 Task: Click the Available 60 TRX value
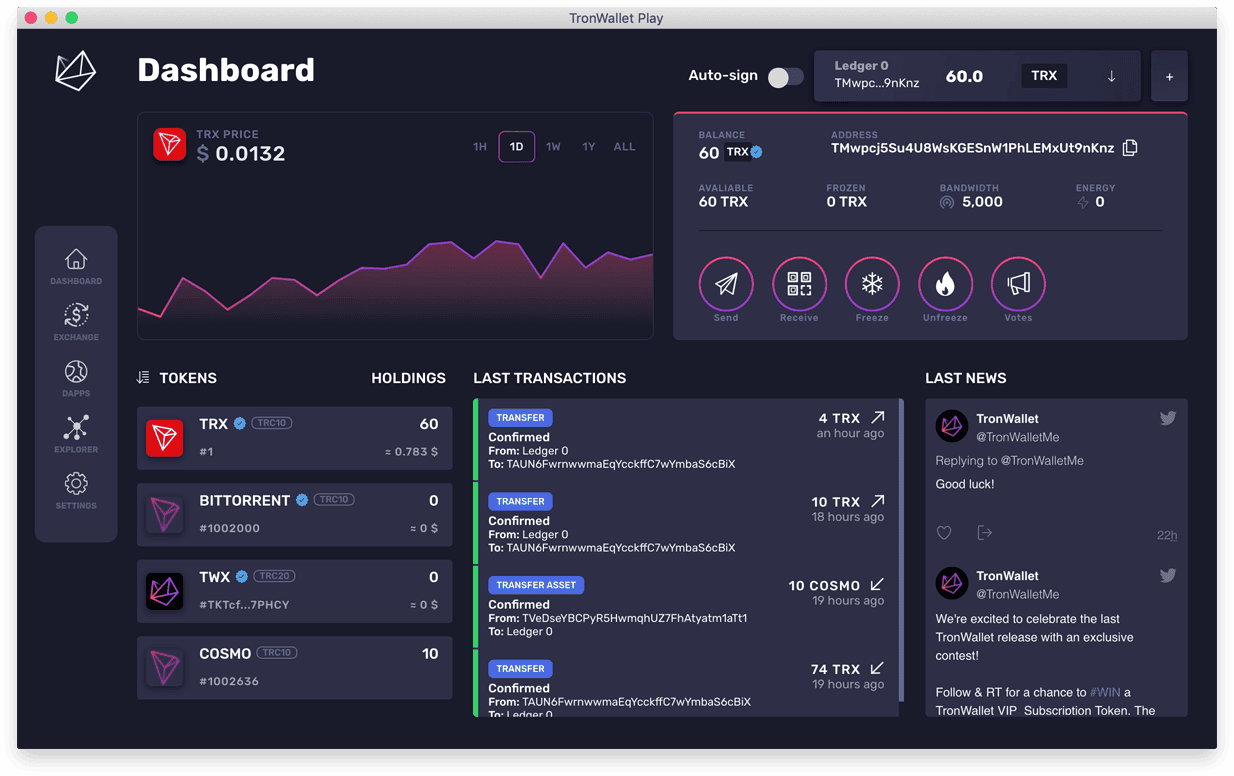[723, 202]
